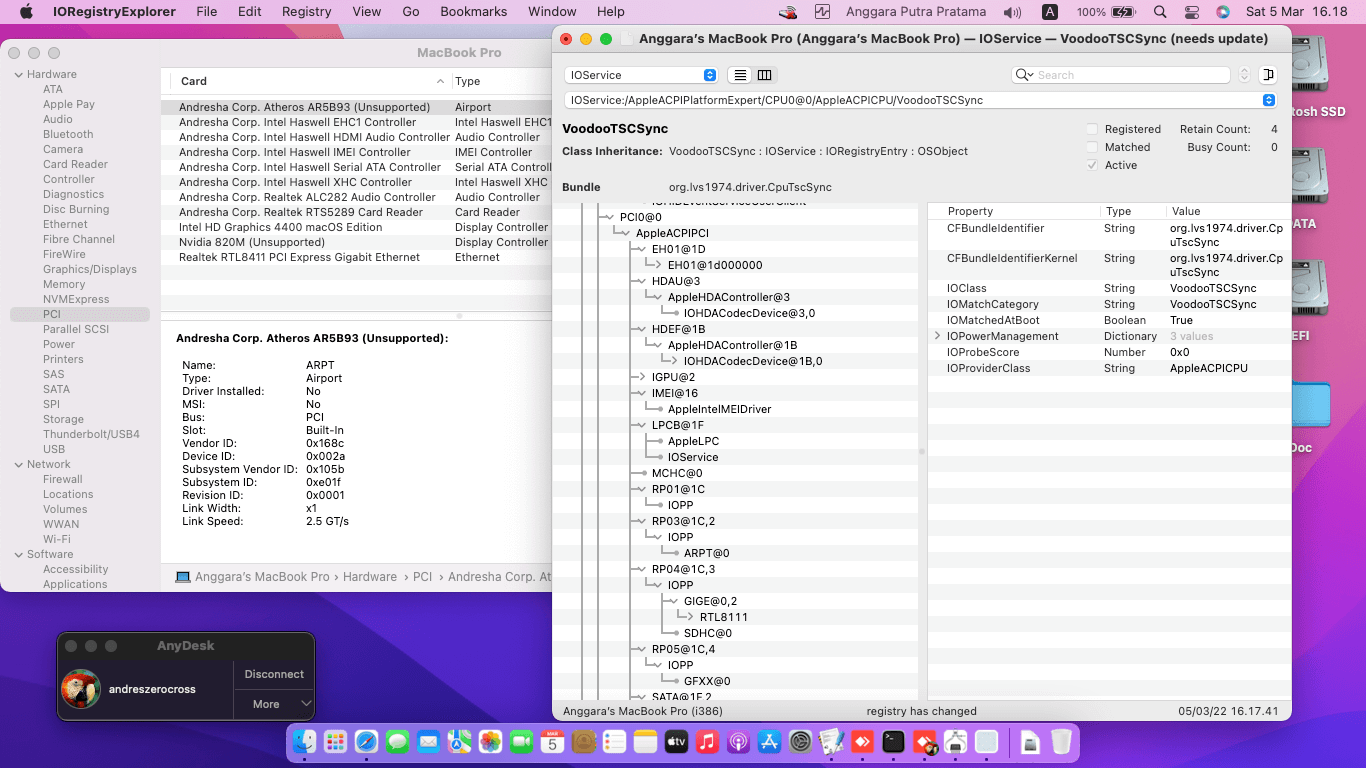Open Control Center in menu bar
This screenshot has width=1366, height=768.
pyautogui.click(x=1191, y=12)
